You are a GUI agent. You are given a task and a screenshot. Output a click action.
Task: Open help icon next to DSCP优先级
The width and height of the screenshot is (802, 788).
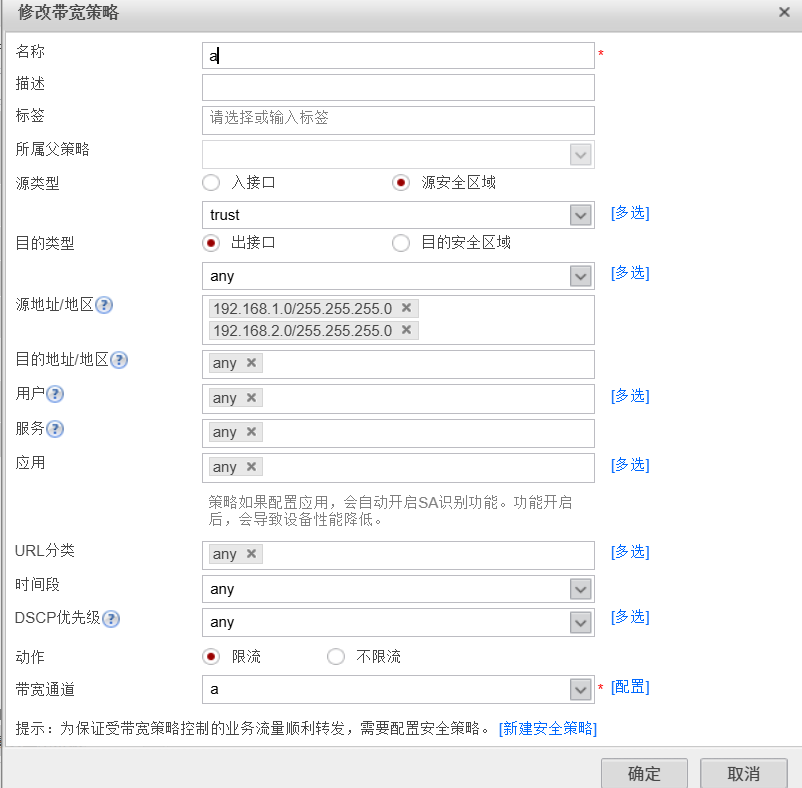111,619
